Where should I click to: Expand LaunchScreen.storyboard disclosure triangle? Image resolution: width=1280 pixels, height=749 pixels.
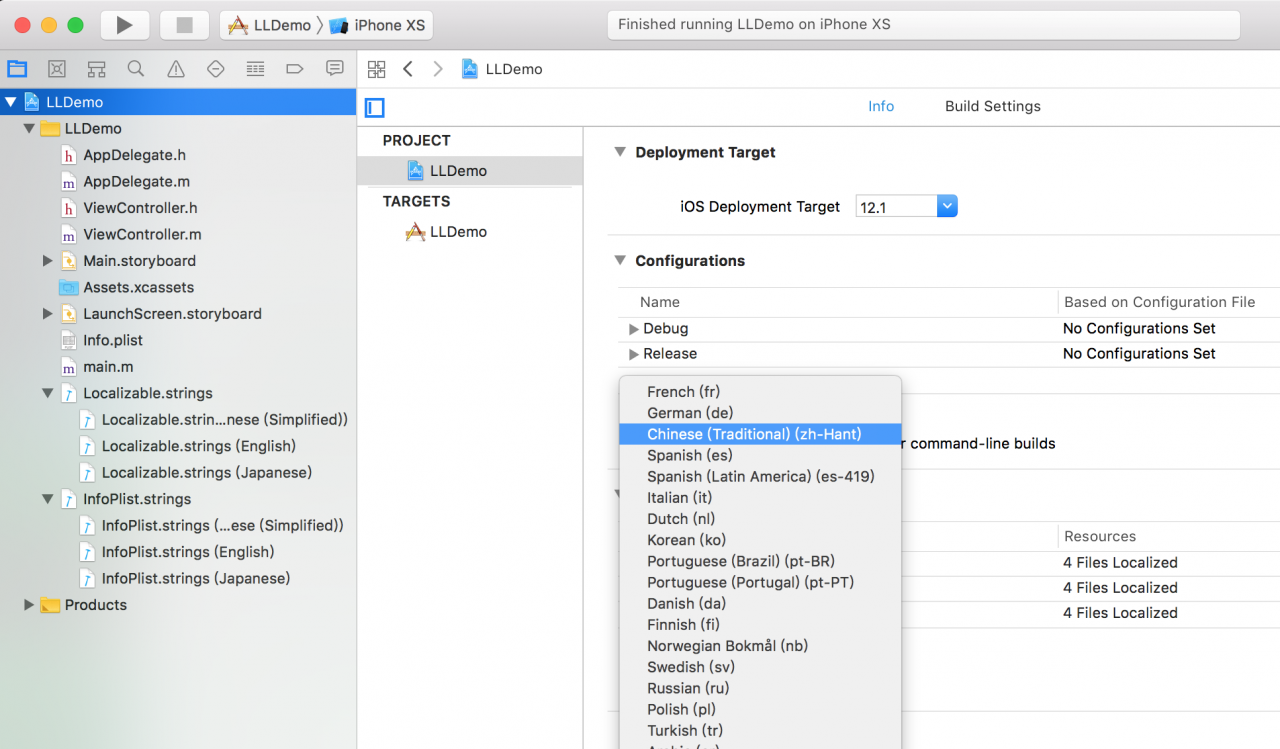[47, 314]
